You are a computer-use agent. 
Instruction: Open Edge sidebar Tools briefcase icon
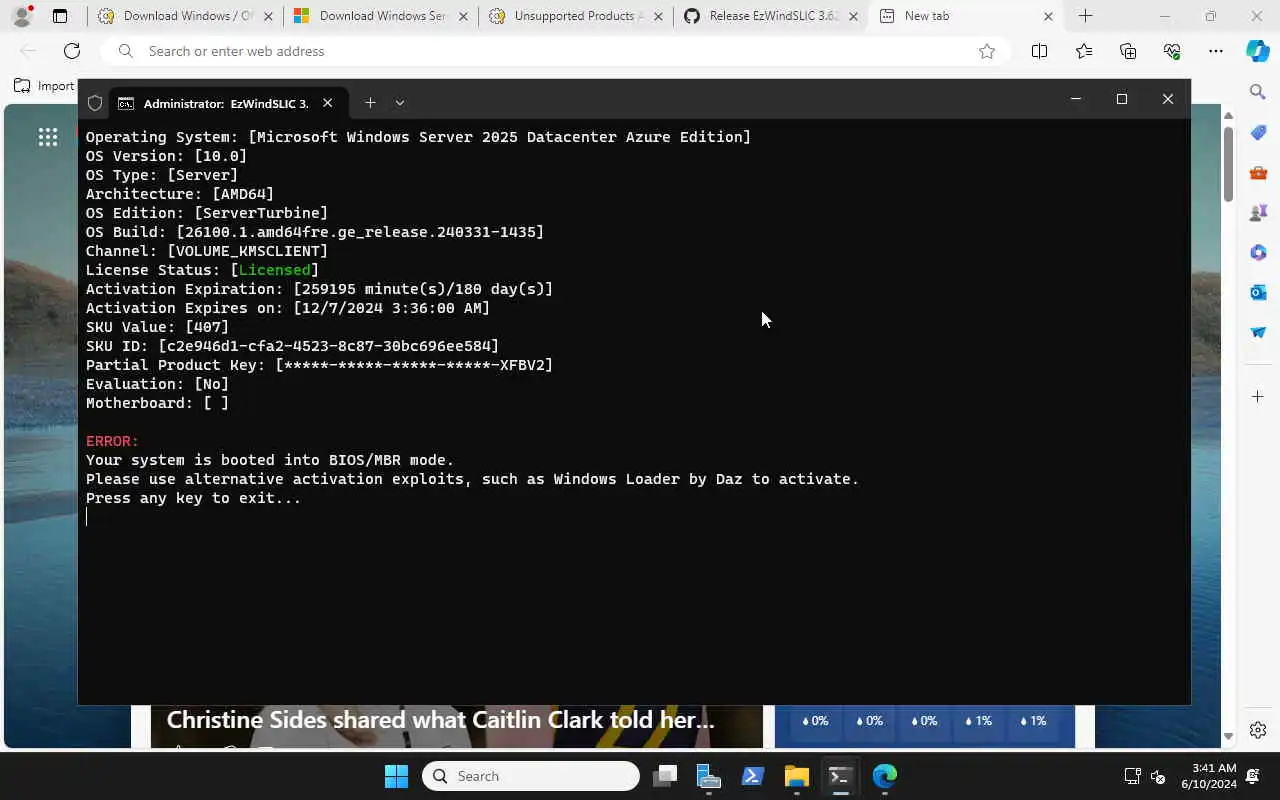1258,173
